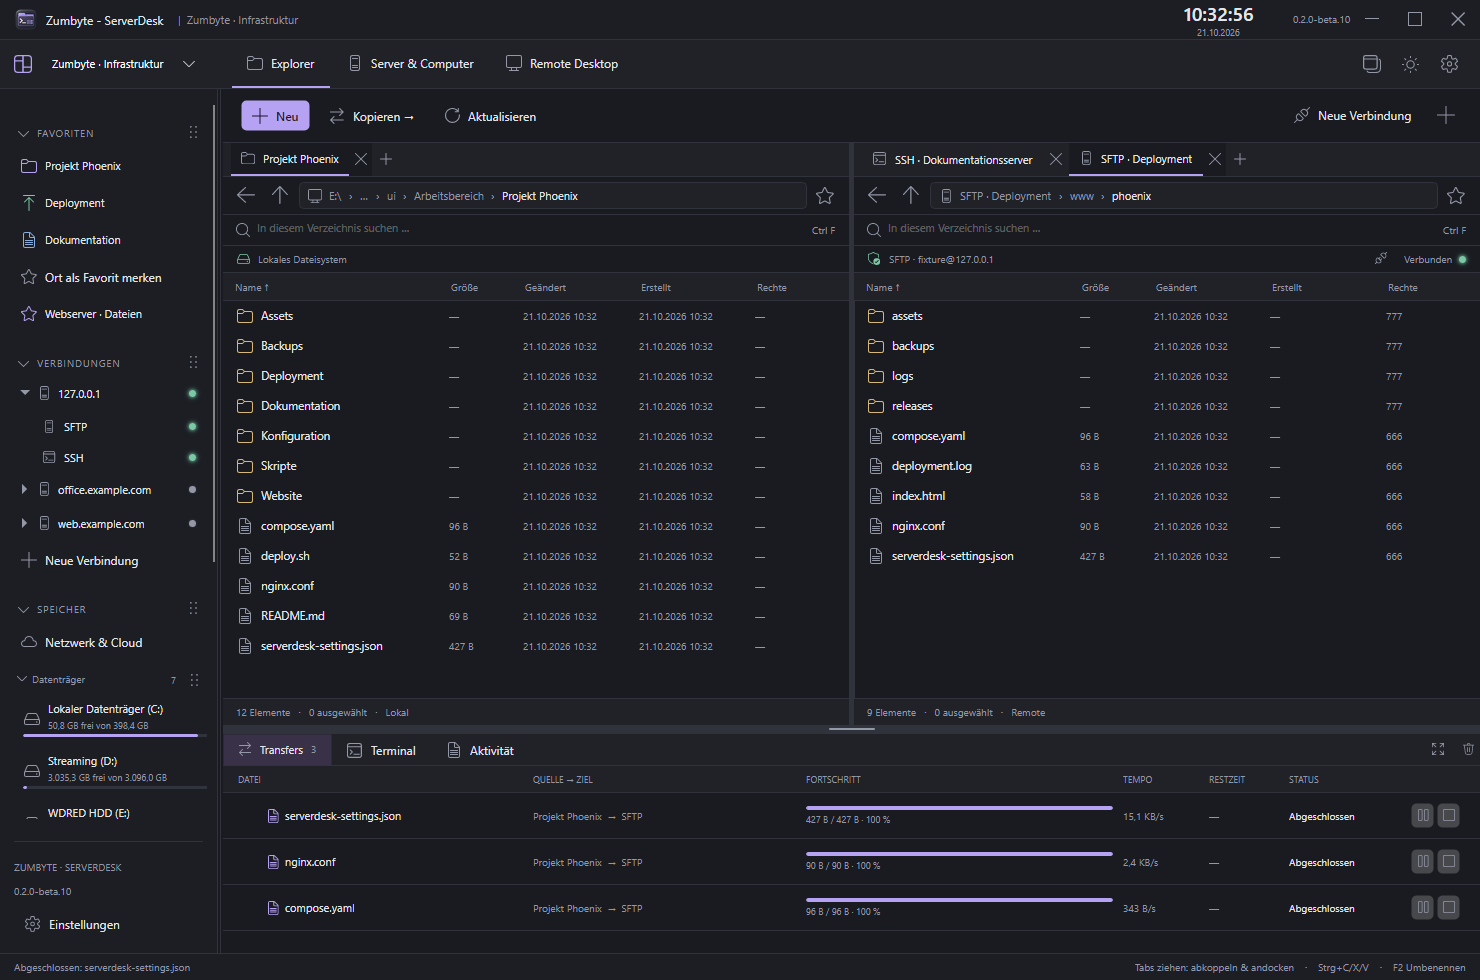
Task: Expand the web.example.com connection
Action: [x=24, y=524]
